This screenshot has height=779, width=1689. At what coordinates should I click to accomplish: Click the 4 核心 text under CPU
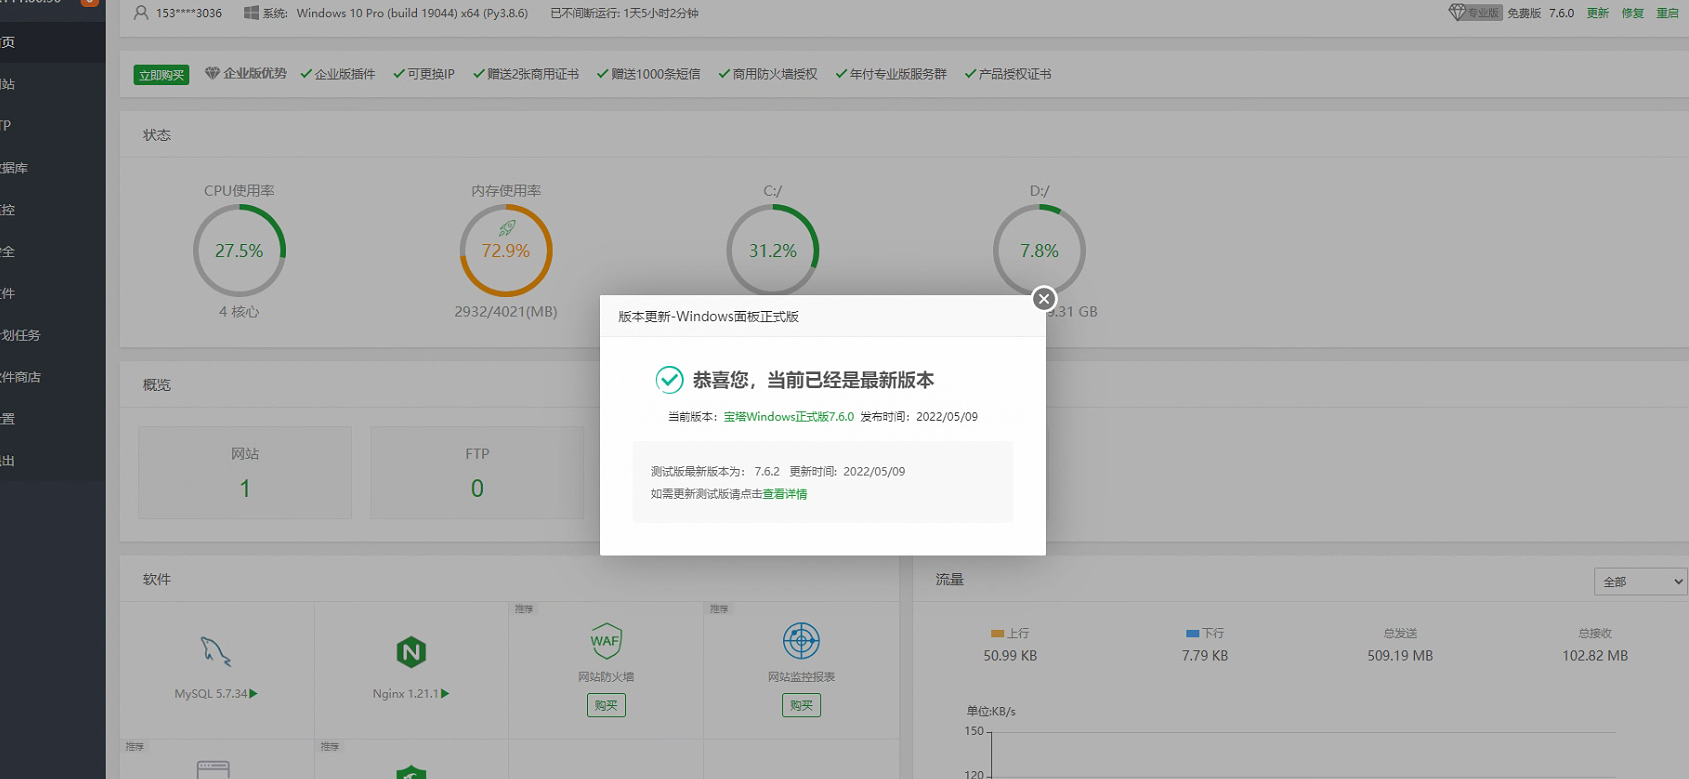[239, 312]
